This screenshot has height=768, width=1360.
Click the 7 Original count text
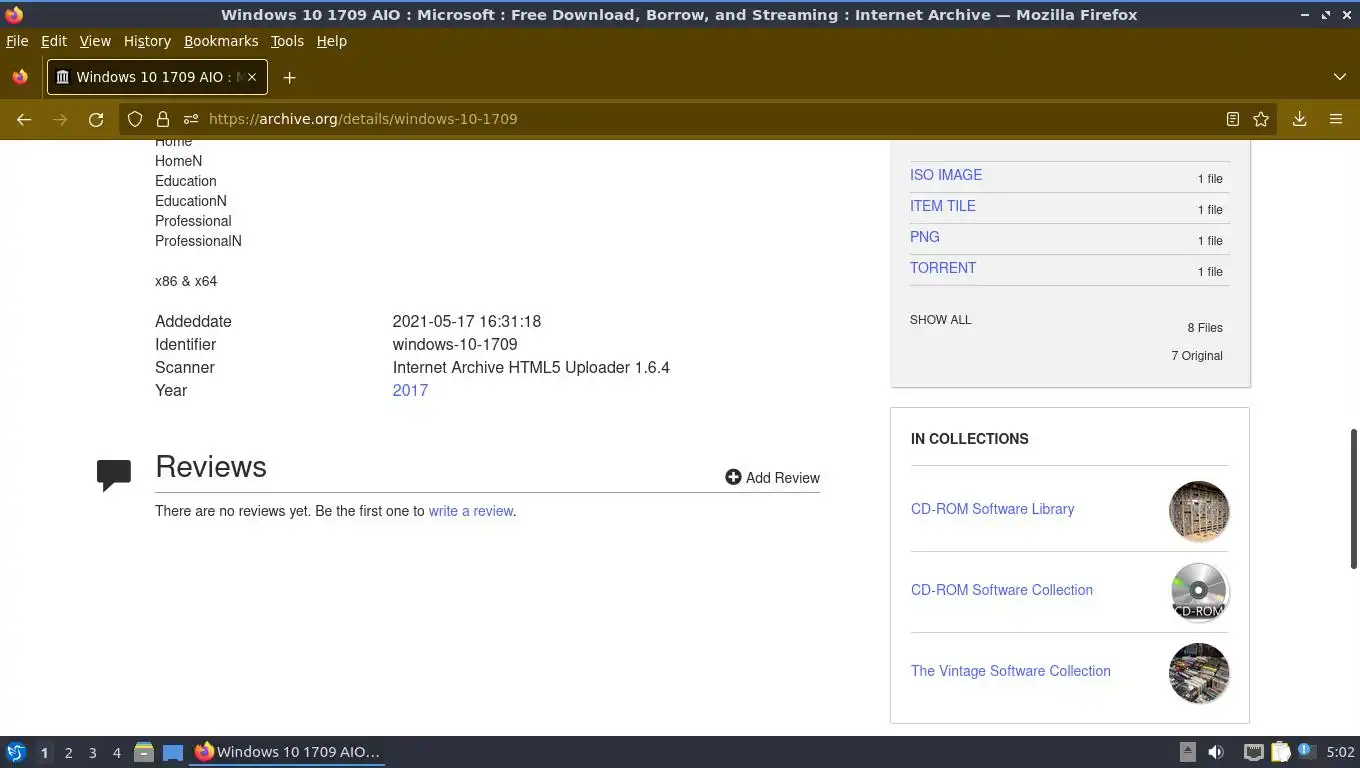(x=1197, y=356)
